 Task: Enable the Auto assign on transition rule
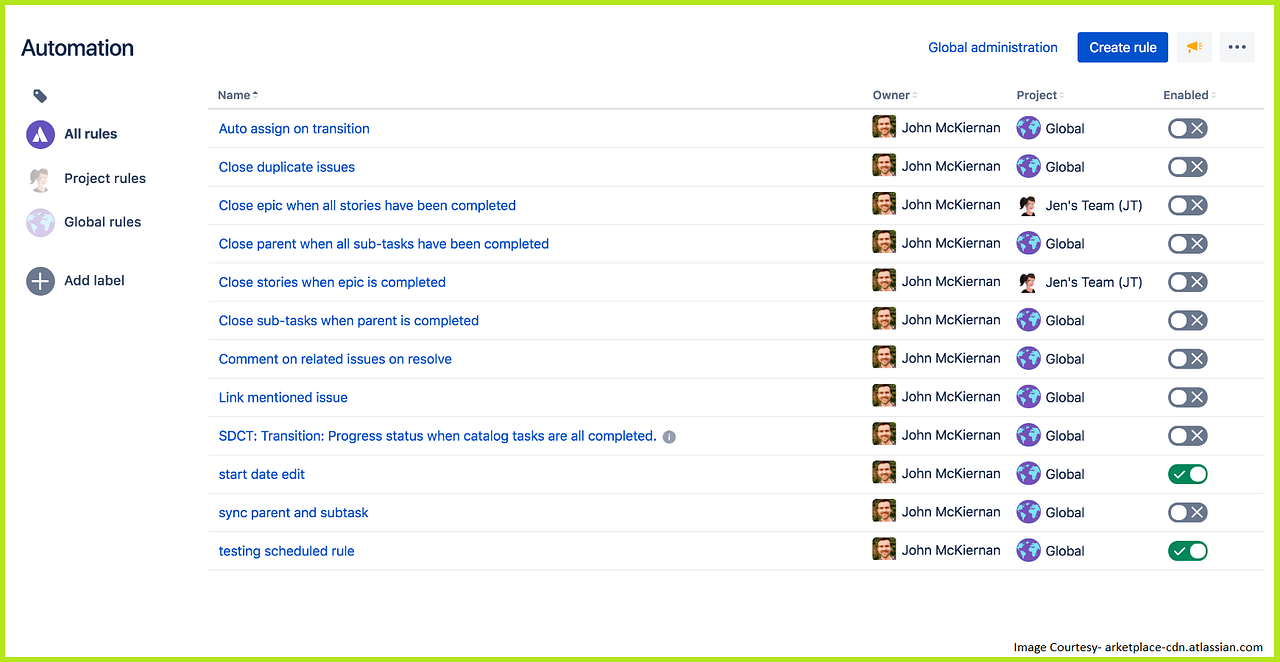[x=1187, y=128]
